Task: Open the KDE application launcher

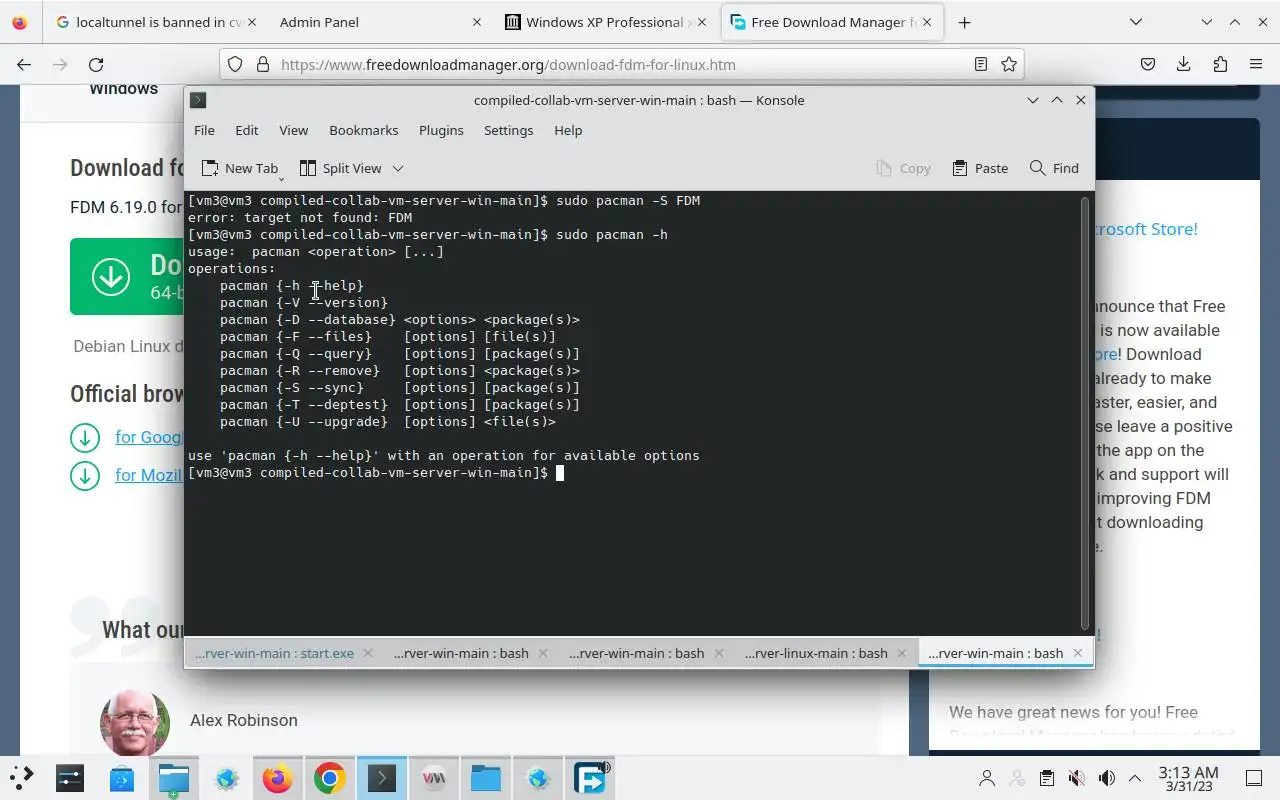Action: (x=21, y=778)
